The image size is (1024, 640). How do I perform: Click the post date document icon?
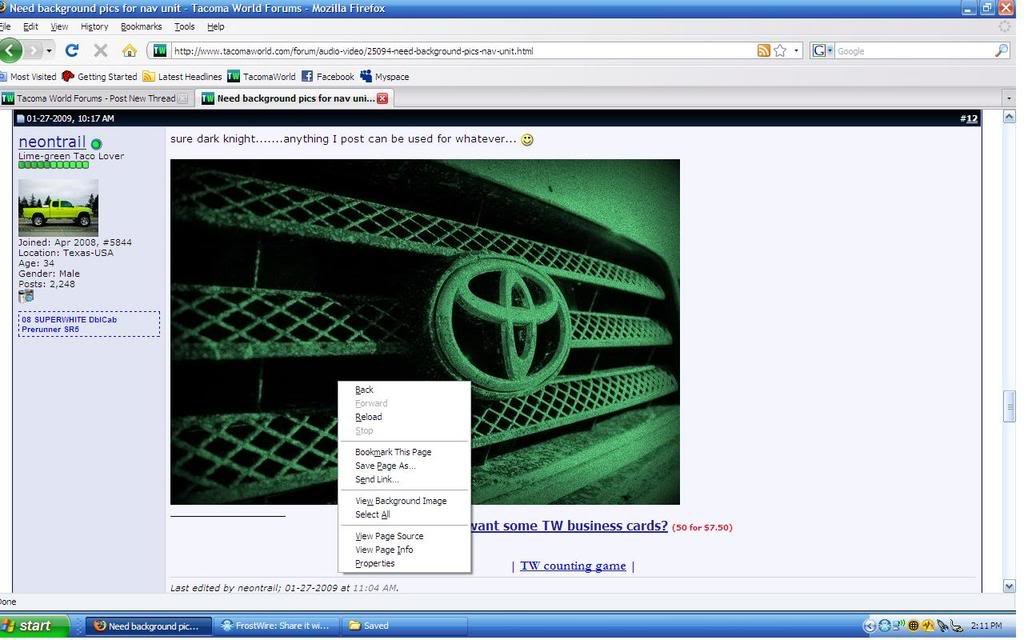(x=20, y=119)
